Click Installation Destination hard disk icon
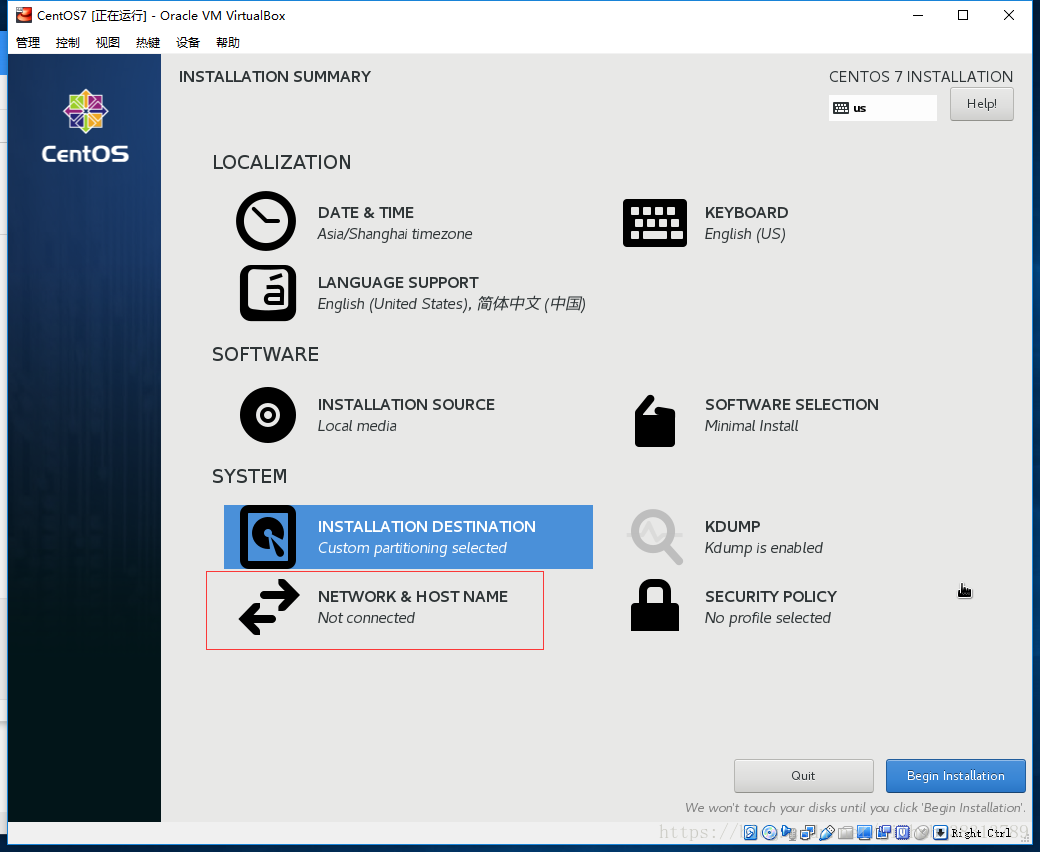Screen dimensions: 1040x852 point(268,537)
